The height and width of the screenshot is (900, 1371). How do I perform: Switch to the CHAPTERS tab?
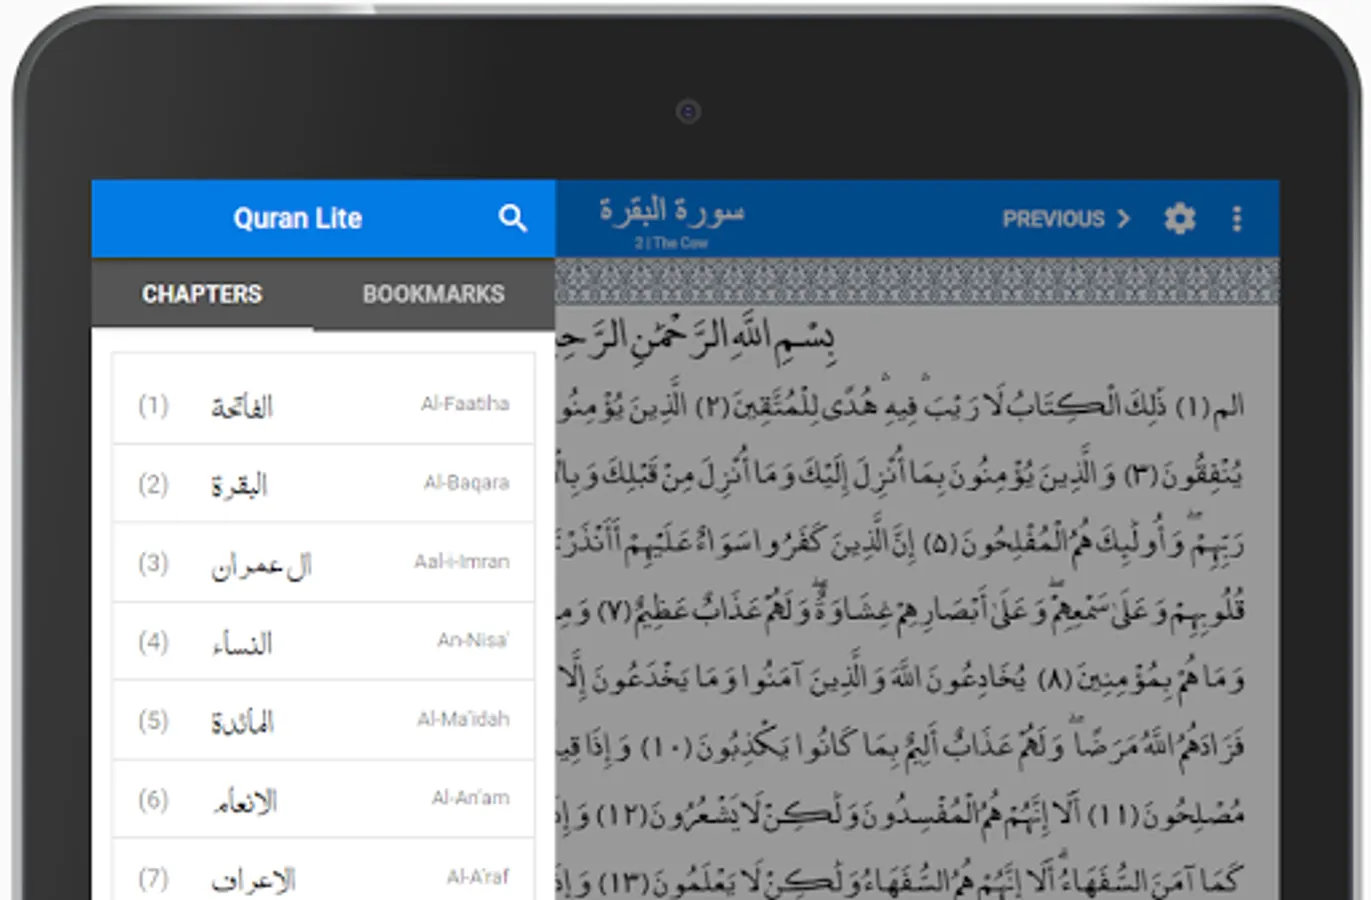202,294
